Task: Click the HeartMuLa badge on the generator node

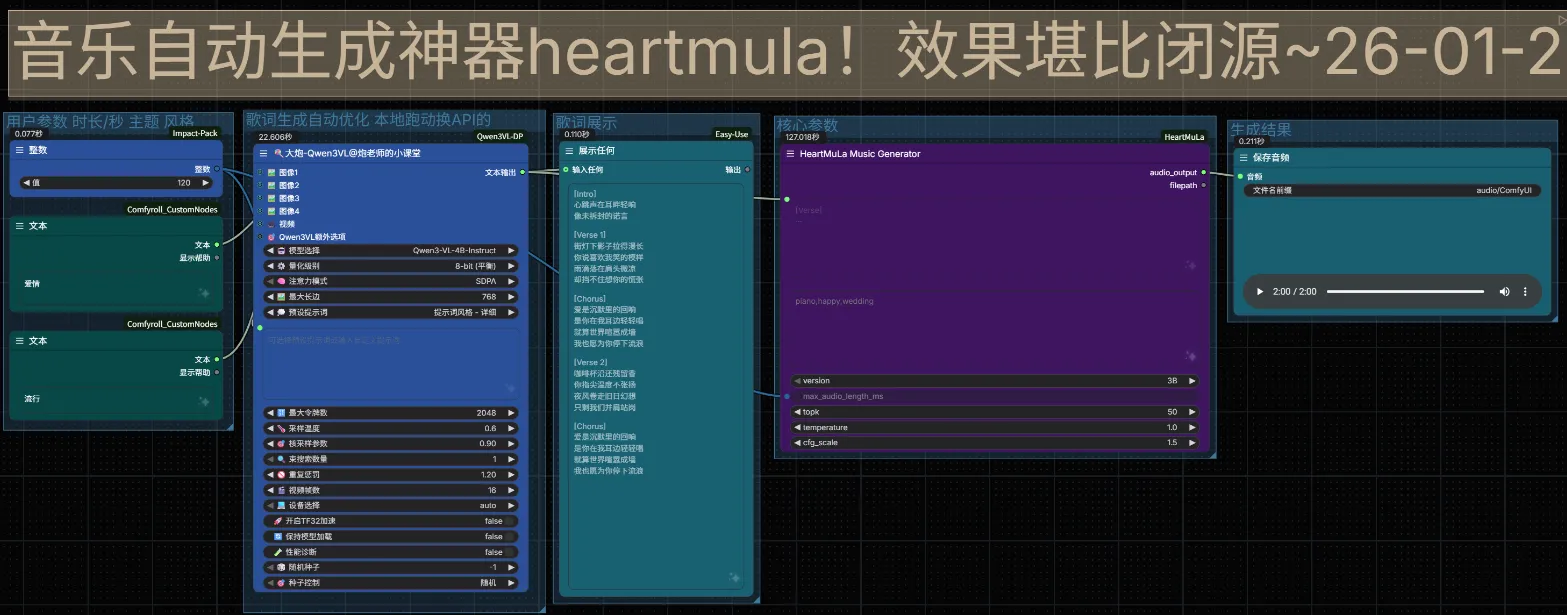Action: [1183, 136]
